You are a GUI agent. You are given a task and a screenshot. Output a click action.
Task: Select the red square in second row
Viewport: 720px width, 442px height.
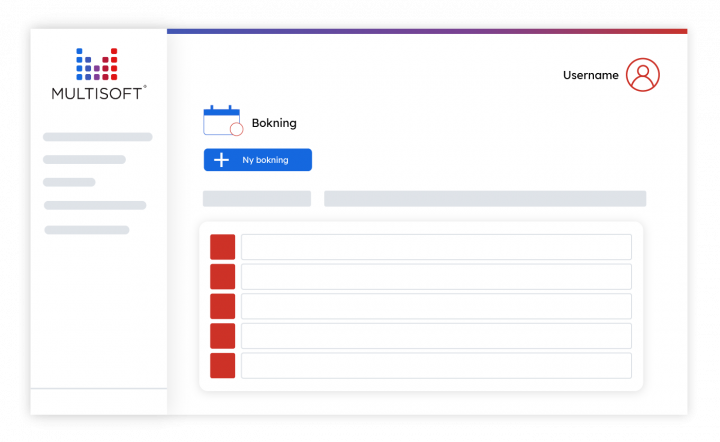point(222,277)
